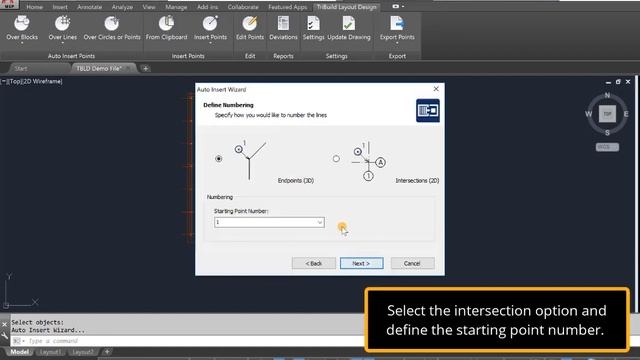Click the viewport Top 2D Wireframe label
Viewport: 640px width, 360px height.
click(32, 81)
